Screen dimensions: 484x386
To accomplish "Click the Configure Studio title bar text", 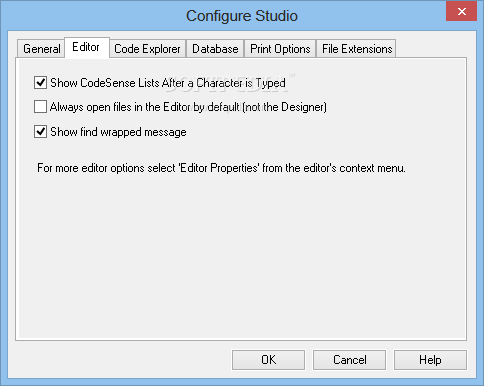I will click(x=242, y=16).
